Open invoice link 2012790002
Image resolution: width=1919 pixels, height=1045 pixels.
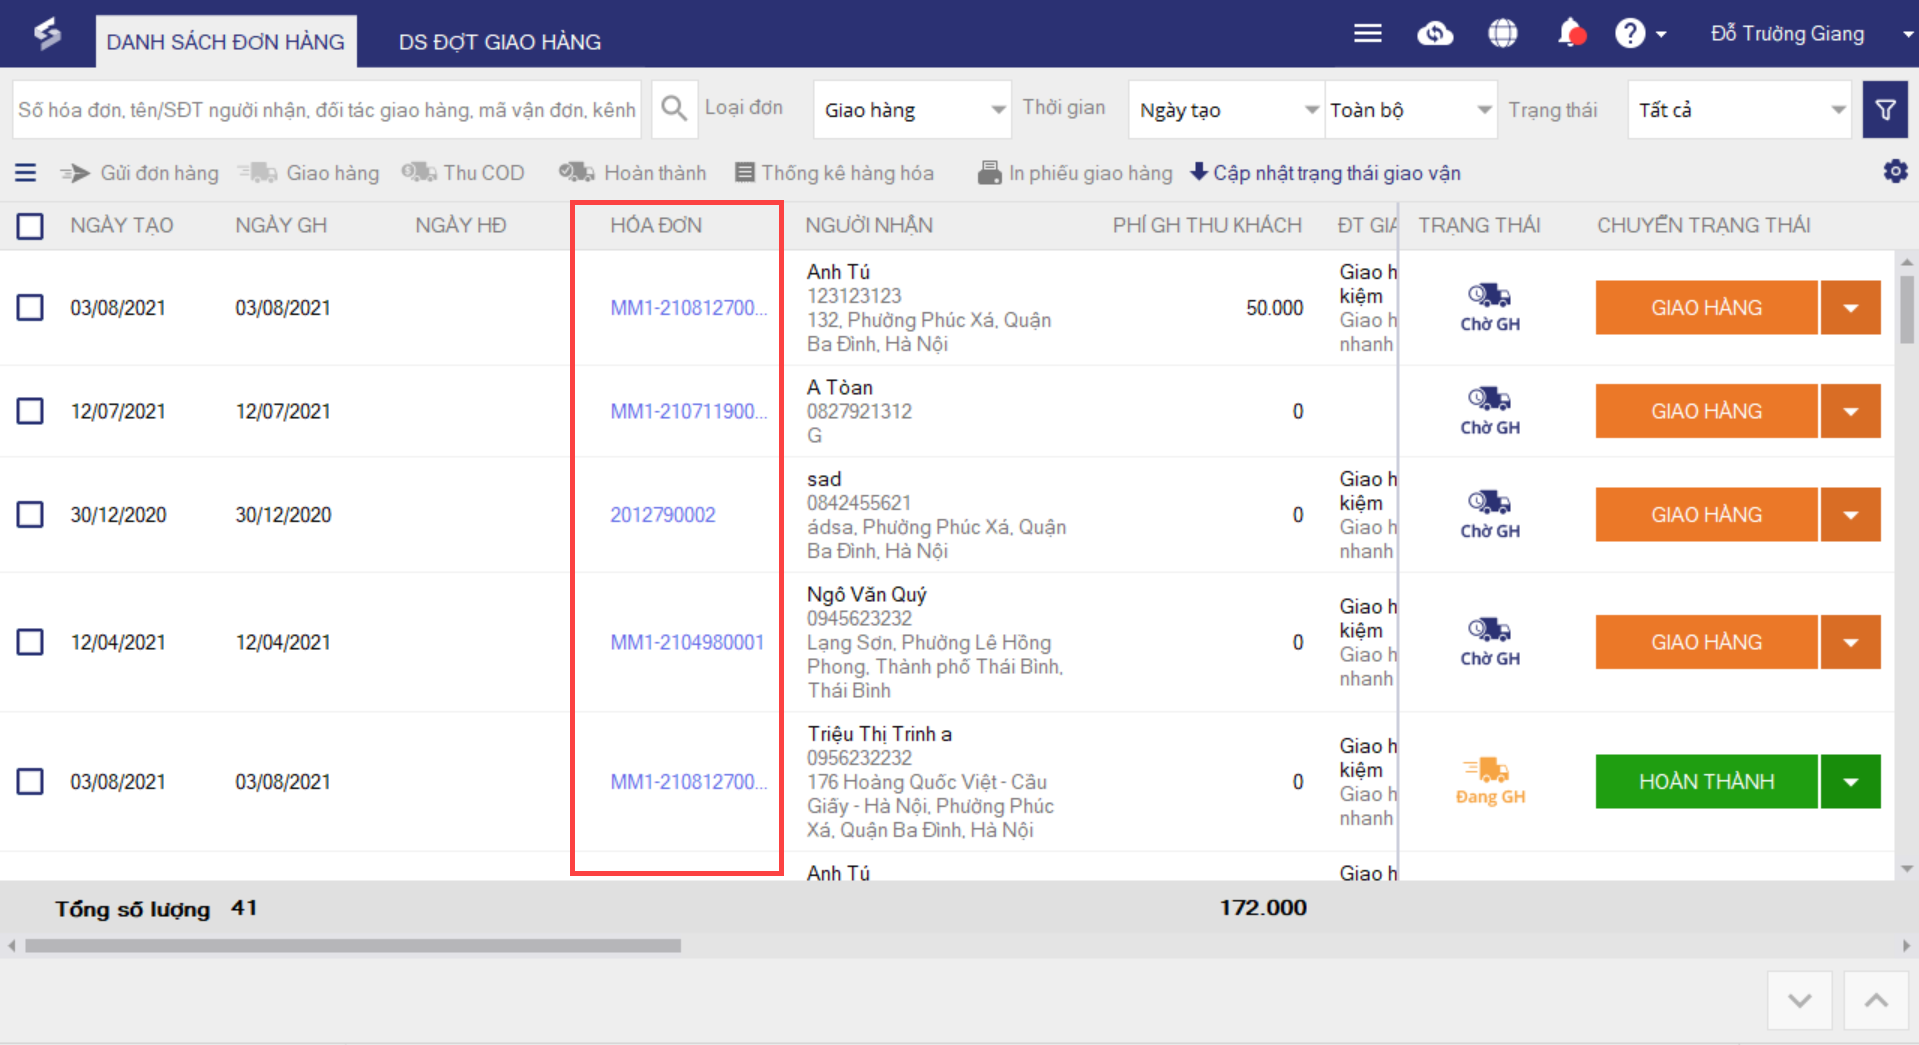[662, 515]
